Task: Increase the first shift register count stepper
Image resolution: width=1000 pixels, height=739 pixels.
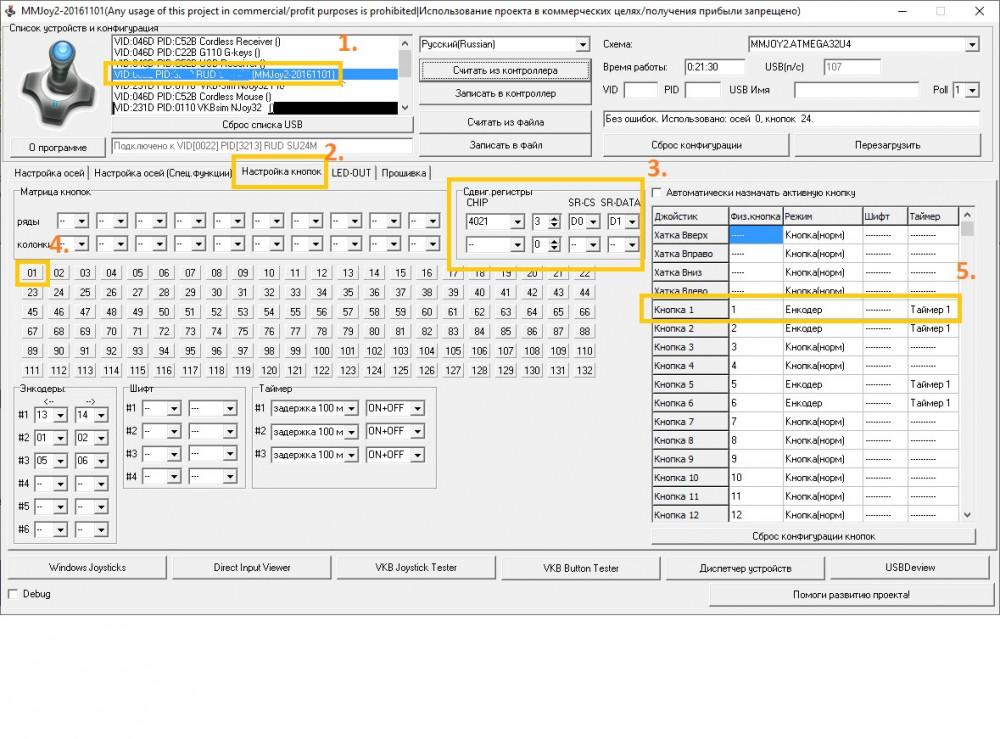Action: [553, 218]
